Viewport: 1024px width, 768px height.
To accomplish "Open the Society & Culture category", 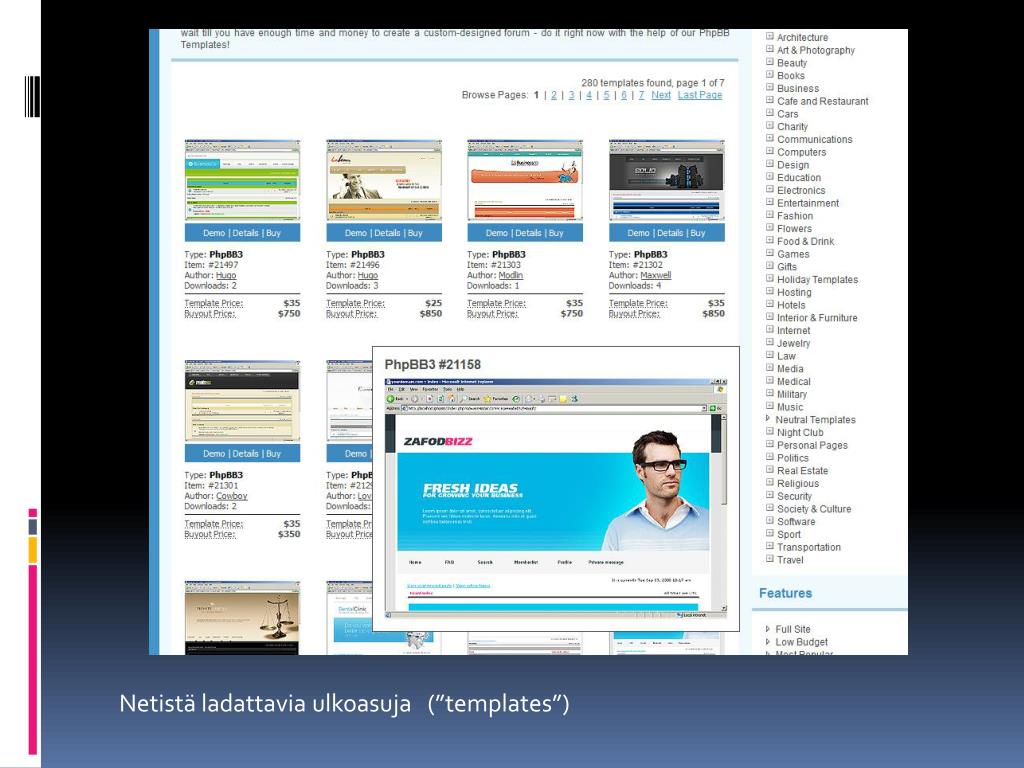I will 814,509.
